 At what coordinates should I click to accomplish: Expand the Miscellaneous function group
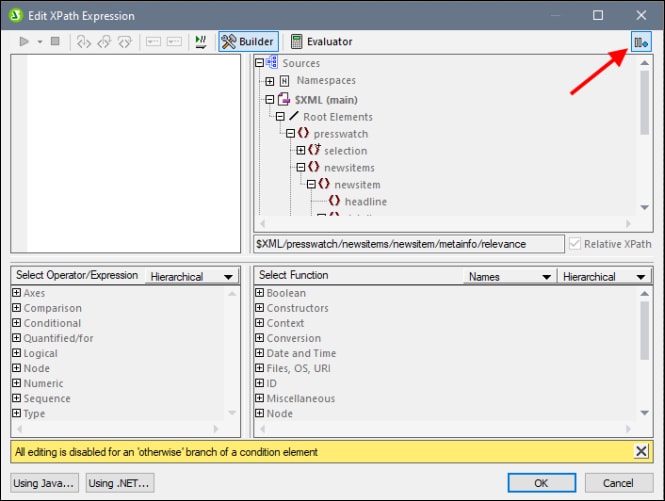click(260, 398)
